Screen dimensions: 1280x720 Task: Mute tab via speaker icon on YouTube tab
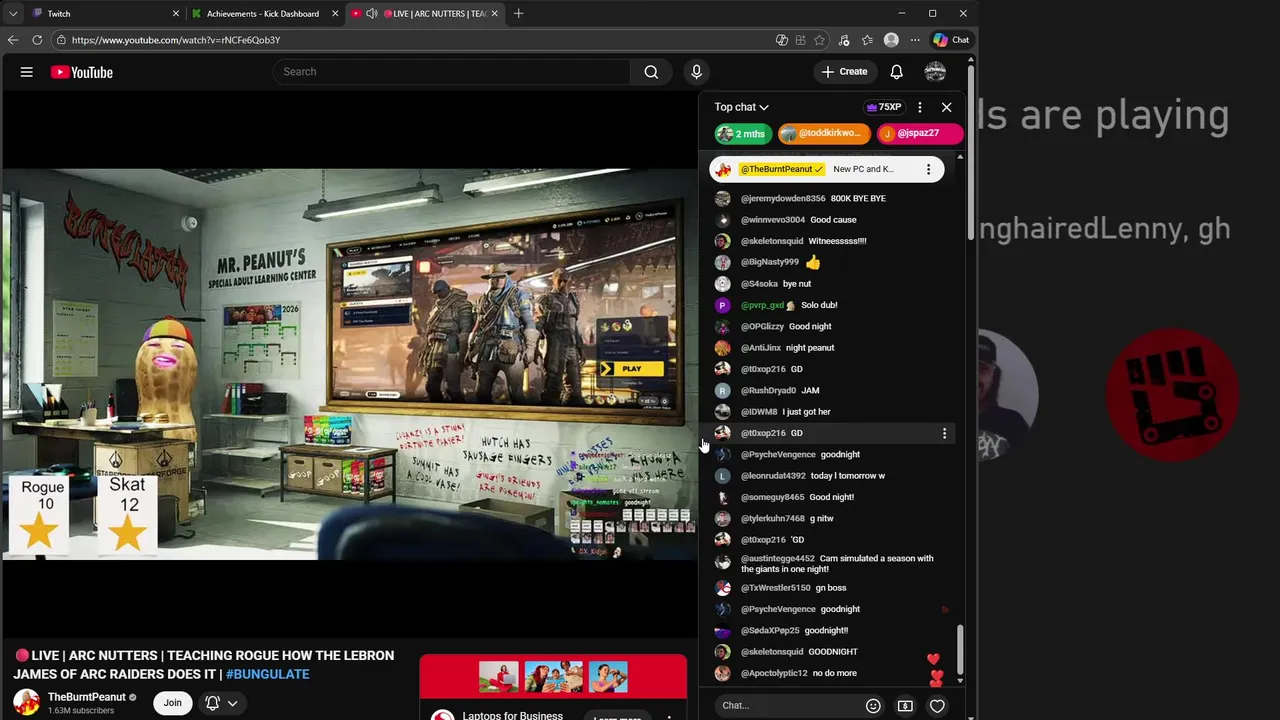[372, 14]
